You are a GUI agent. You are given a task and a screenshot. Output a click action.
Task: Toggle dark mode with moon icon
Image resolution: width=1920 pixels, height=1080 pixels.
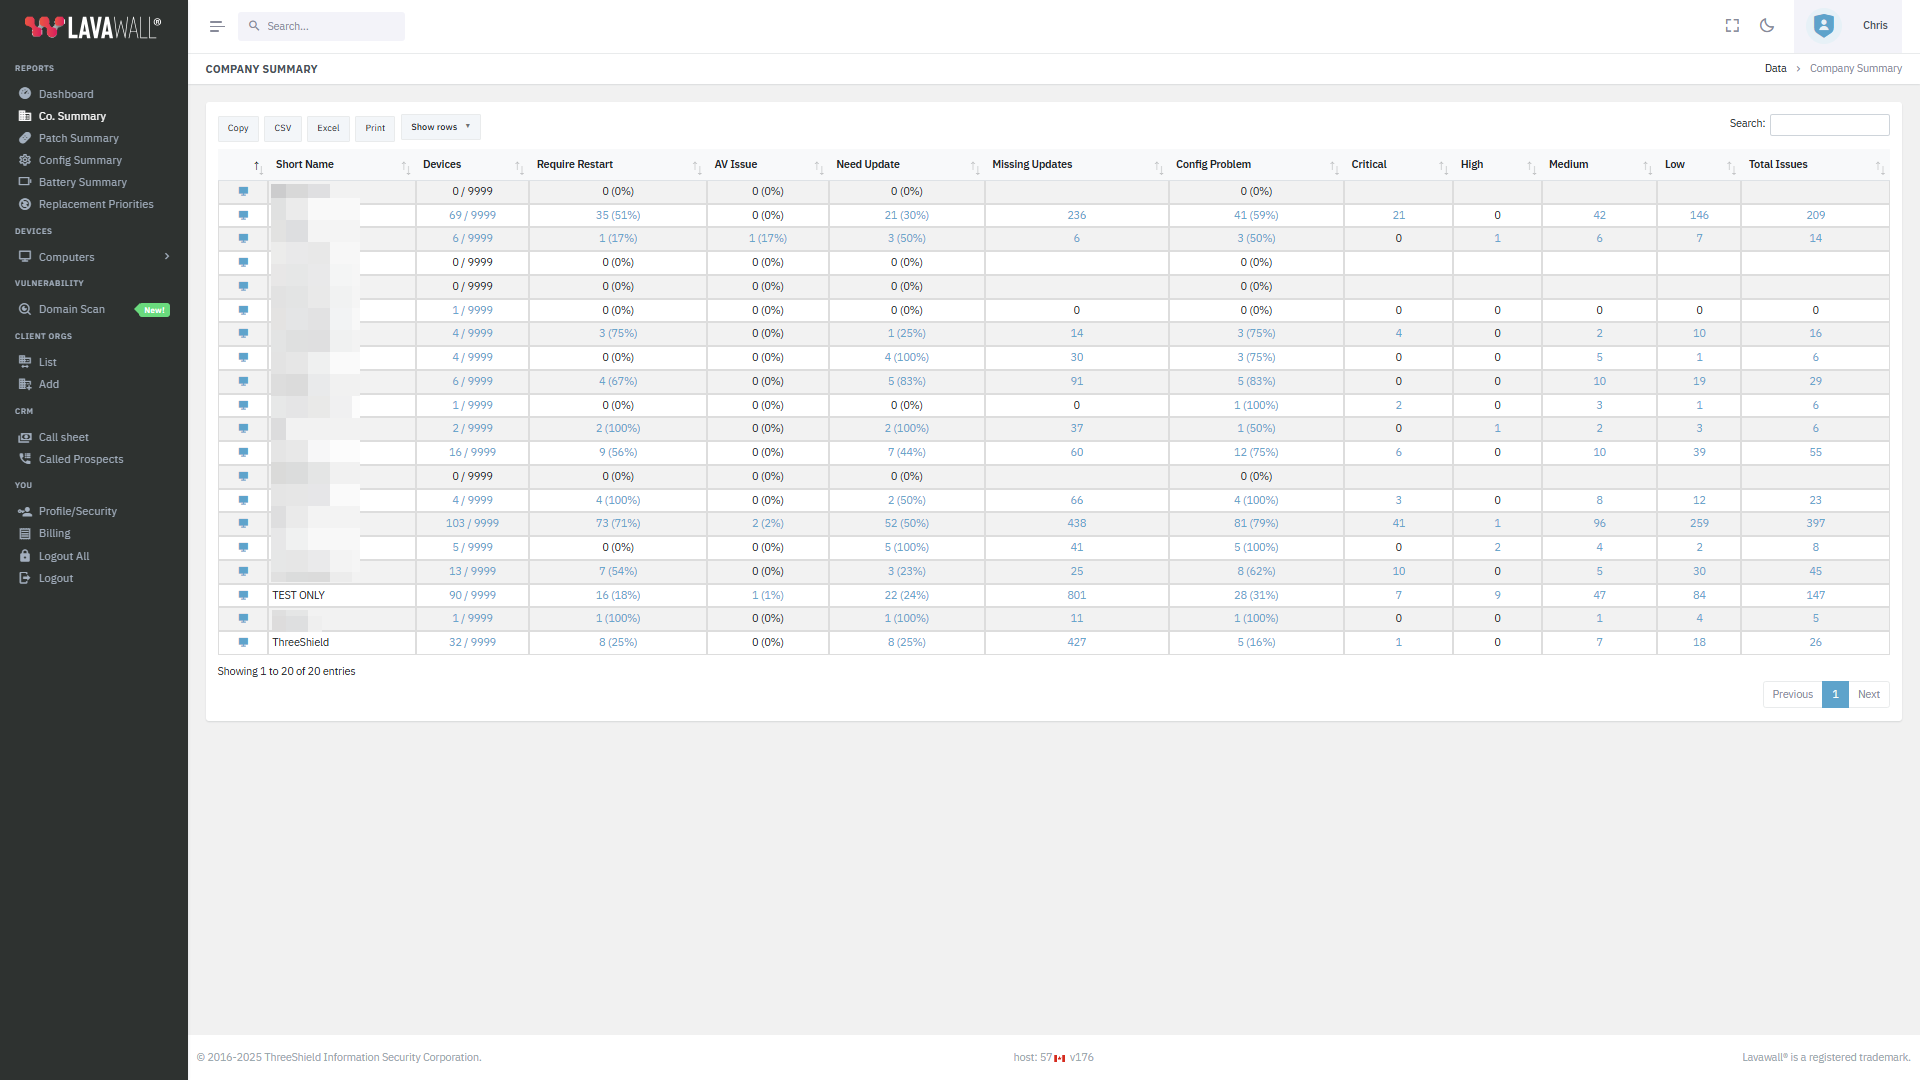click(x=1767, y=26)
